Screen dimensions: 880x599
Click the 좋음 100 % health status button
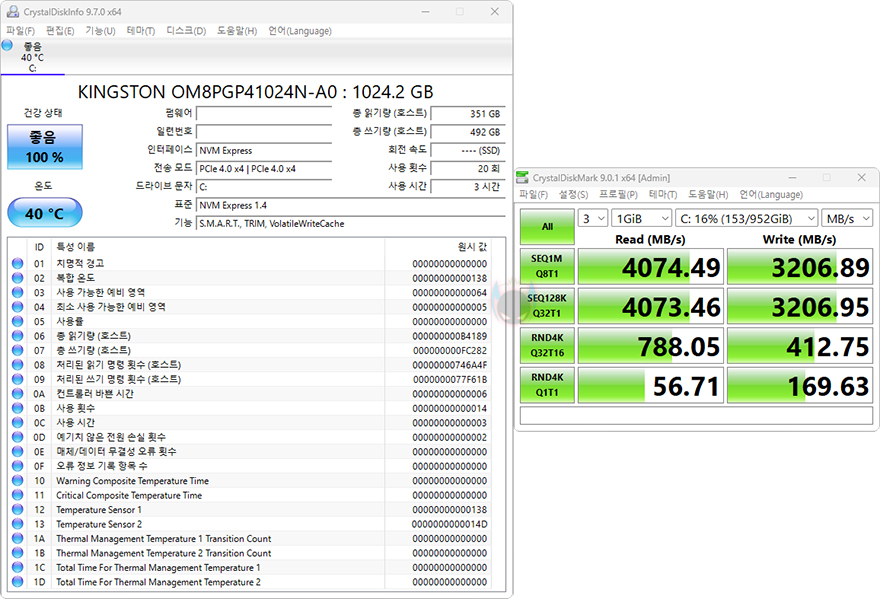[45, 147]
